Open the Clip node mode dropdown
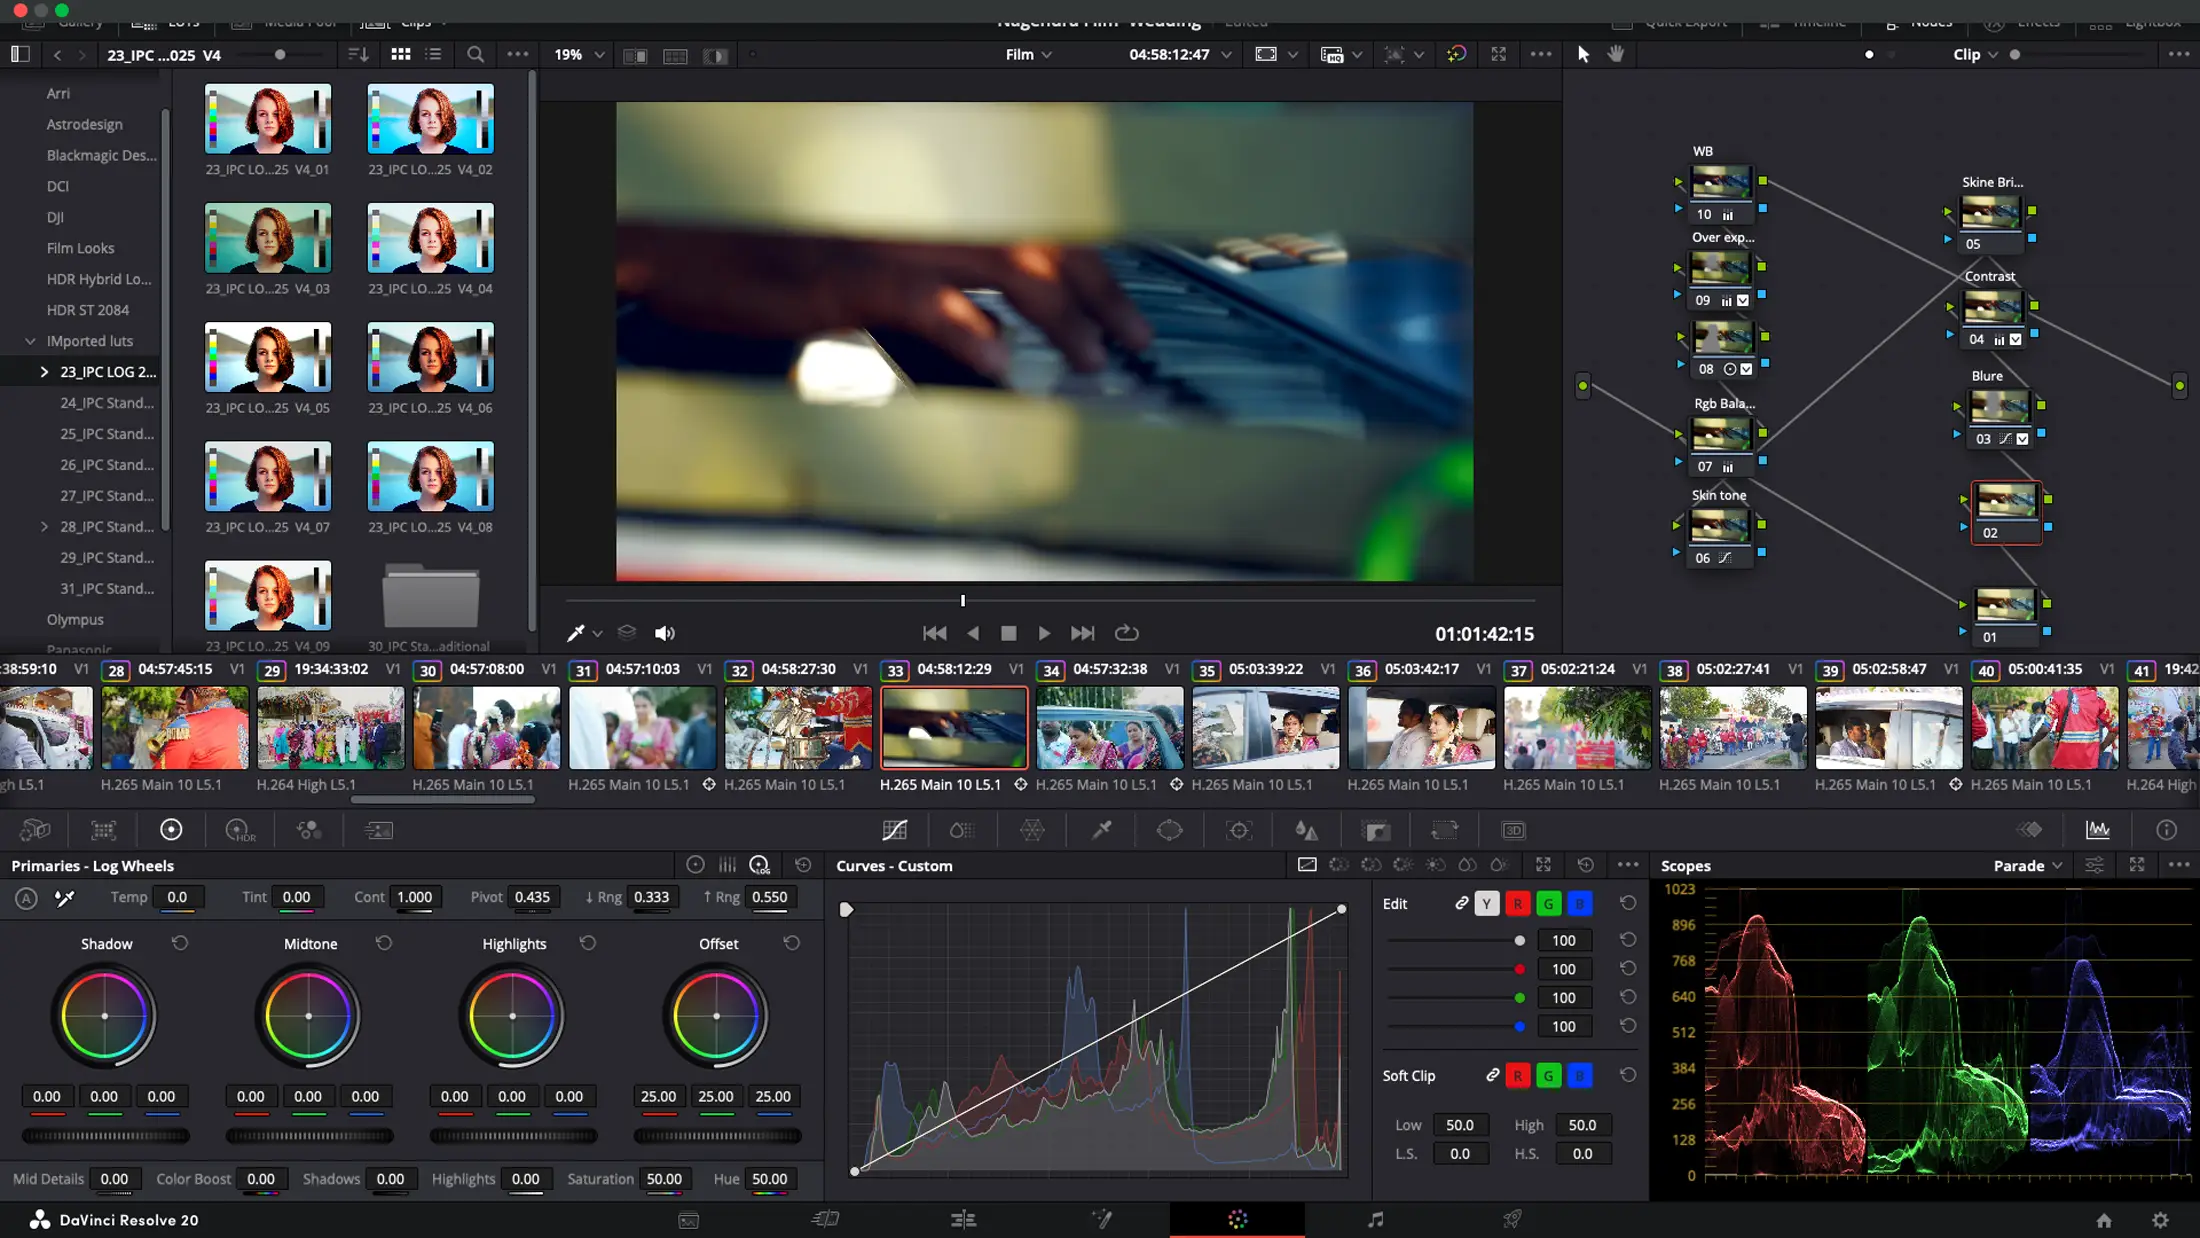2200x1238 pixels. pos(1975,55)
